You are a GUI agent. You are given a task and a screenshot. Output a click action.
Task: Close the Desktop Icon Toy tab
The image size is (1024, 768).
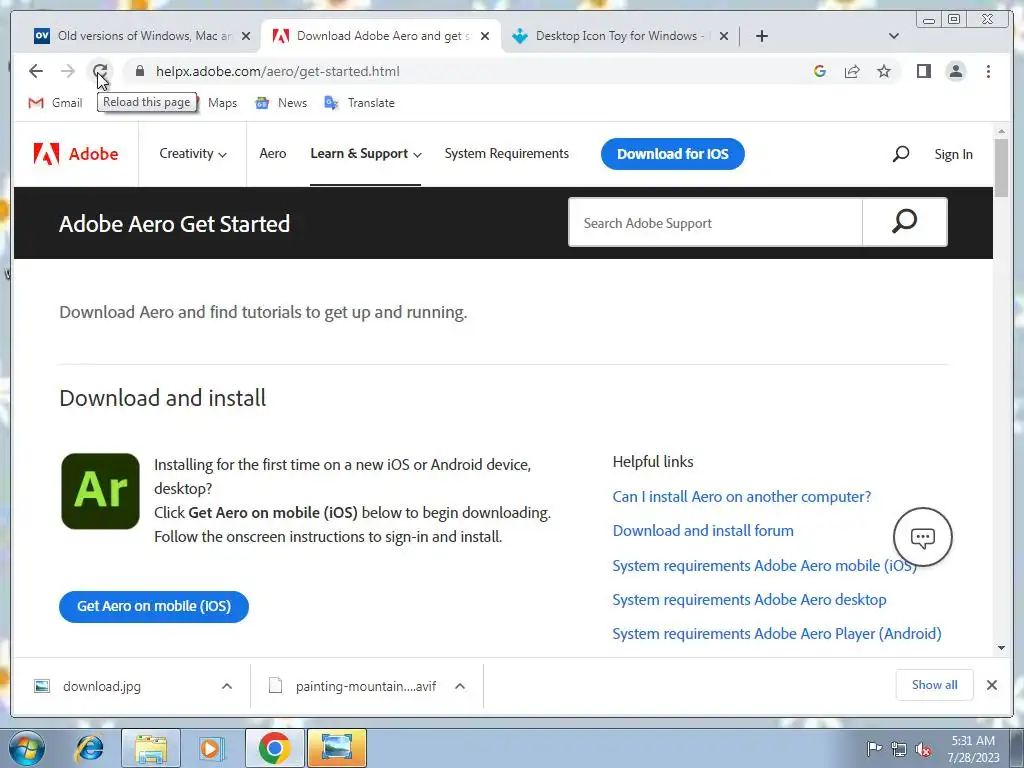click(724, 36)
